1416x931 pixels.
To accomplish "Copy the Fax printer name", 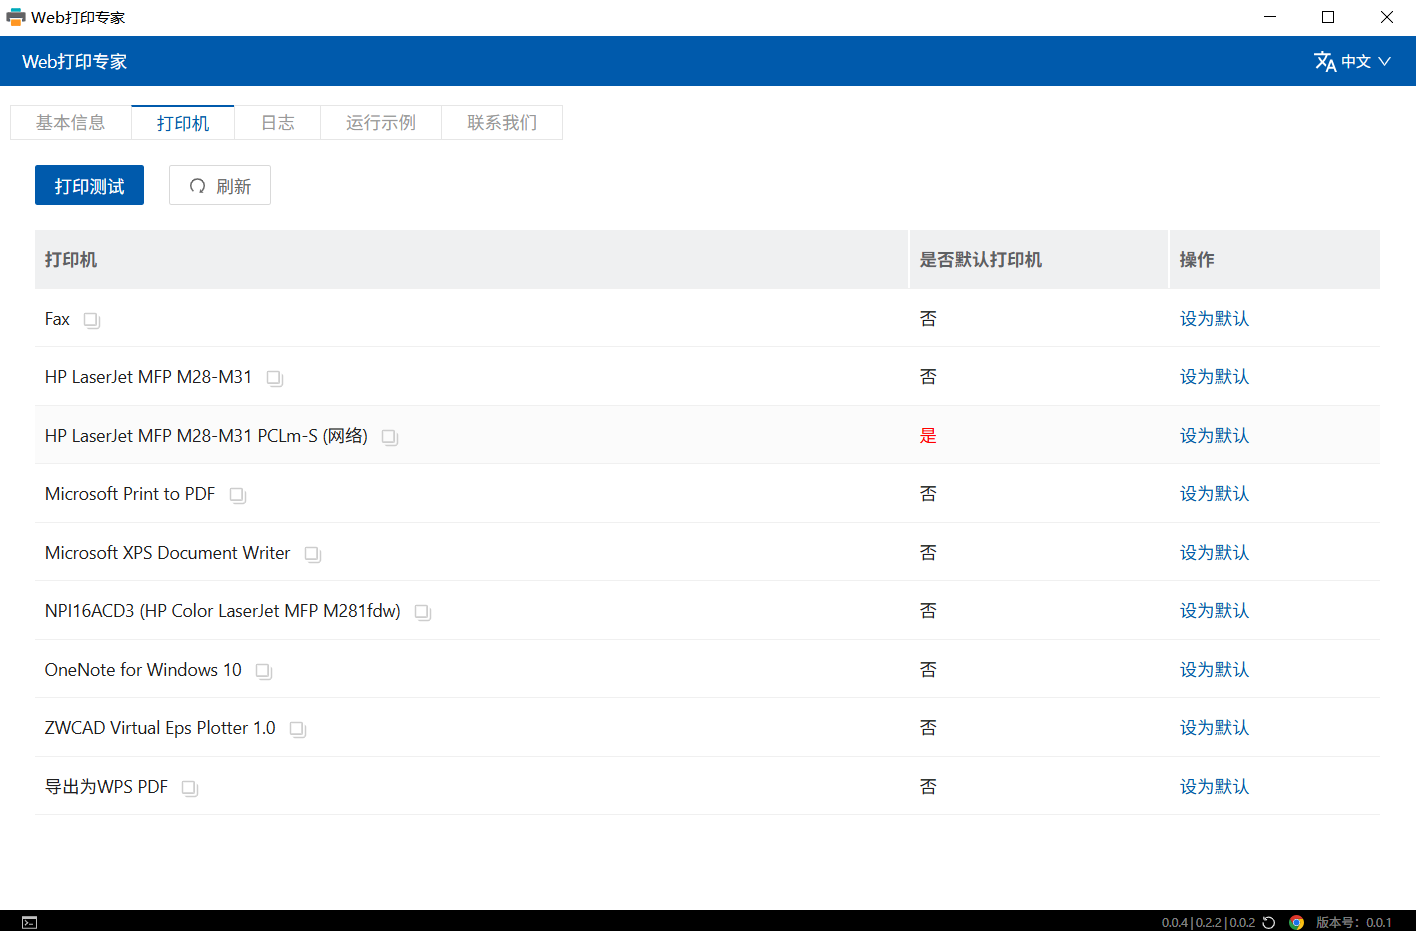I will pos(91,320).
